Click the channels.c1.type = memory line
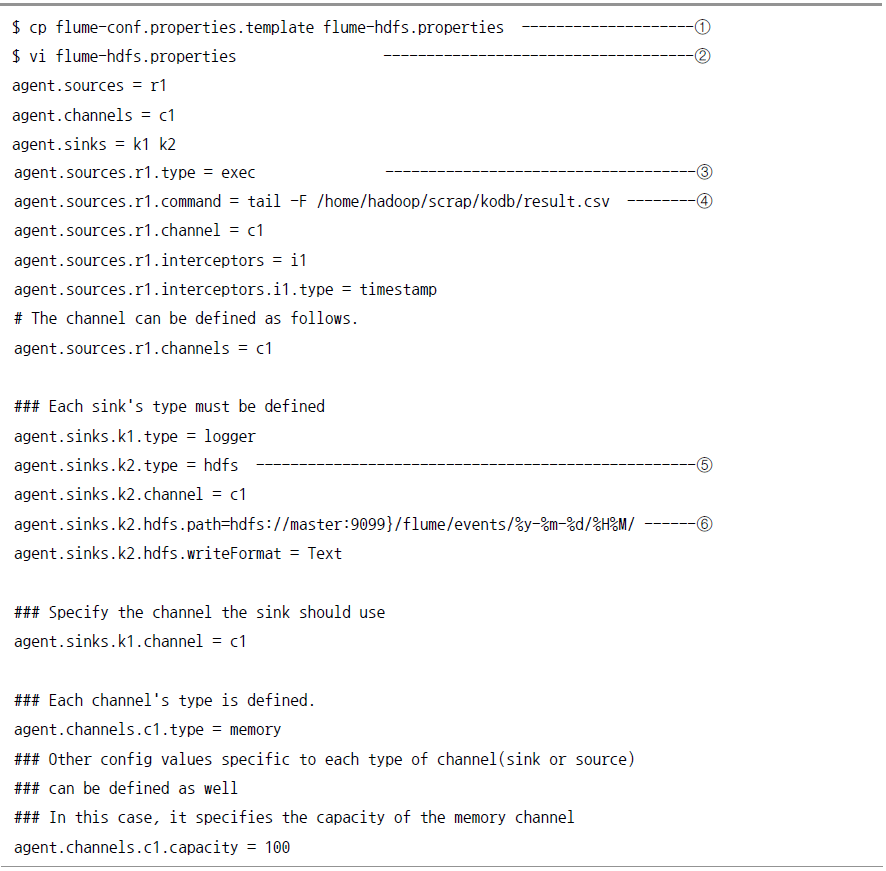 tap(147, 730)
